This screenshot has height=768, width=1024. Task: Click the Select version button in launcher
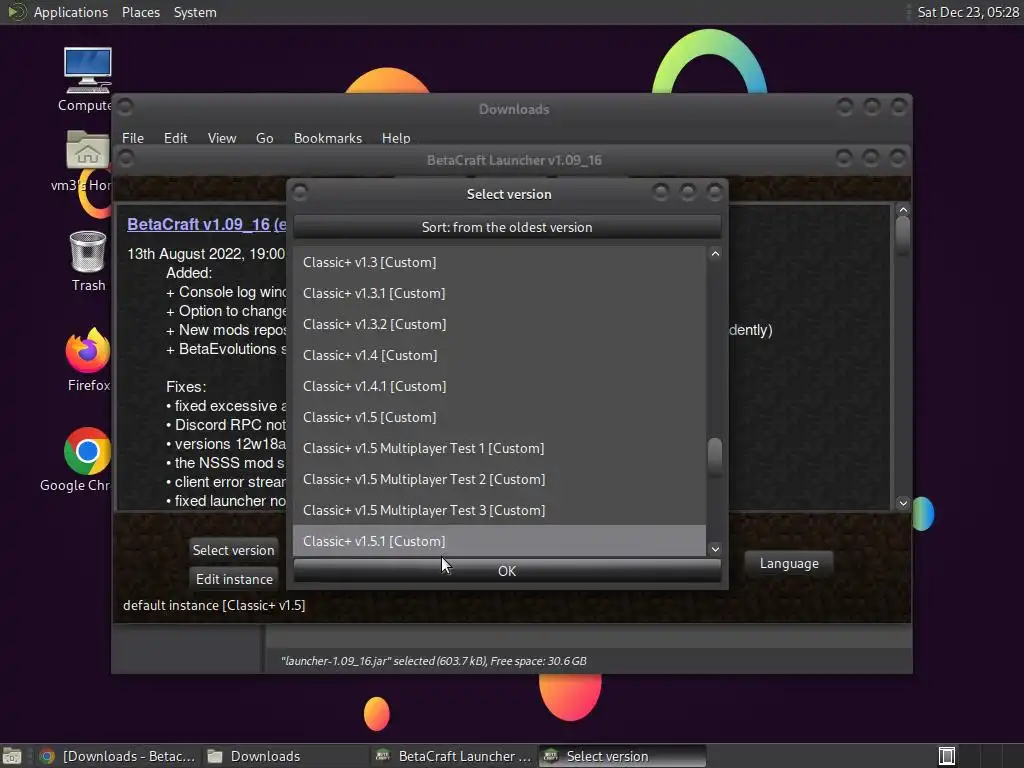(x=233, y=550)
